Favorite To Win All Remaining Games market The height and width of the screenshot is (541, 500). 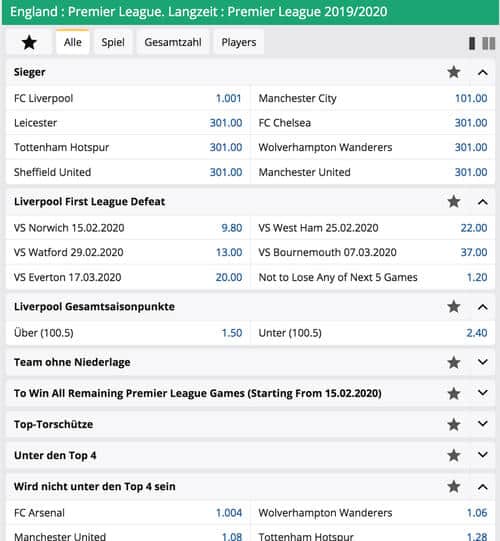(454, 393)
